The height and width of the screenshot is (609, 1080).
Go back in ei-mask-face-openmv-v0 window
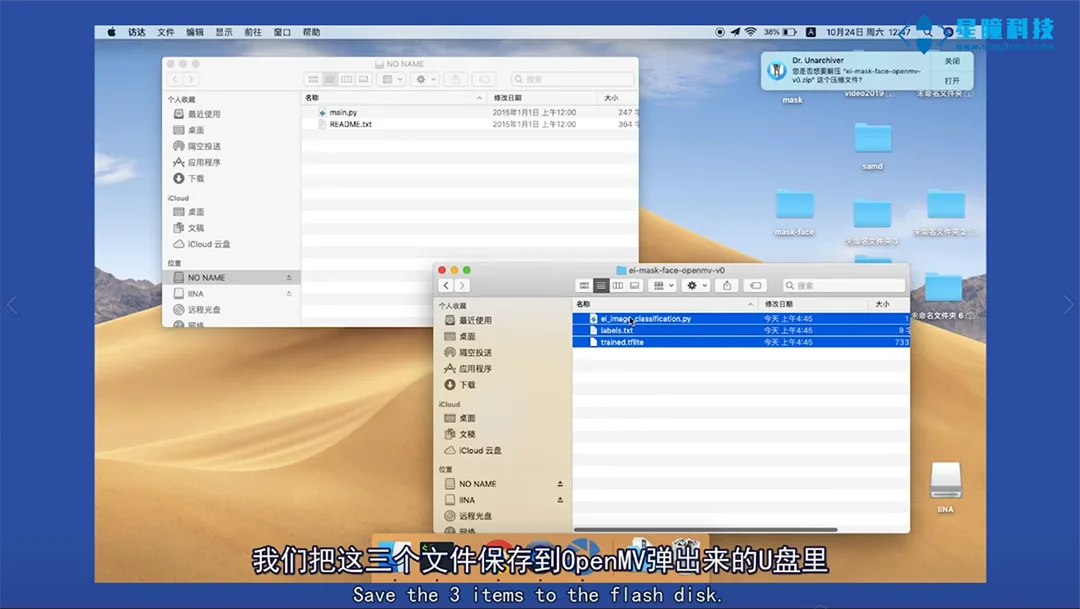pos(446,285)
